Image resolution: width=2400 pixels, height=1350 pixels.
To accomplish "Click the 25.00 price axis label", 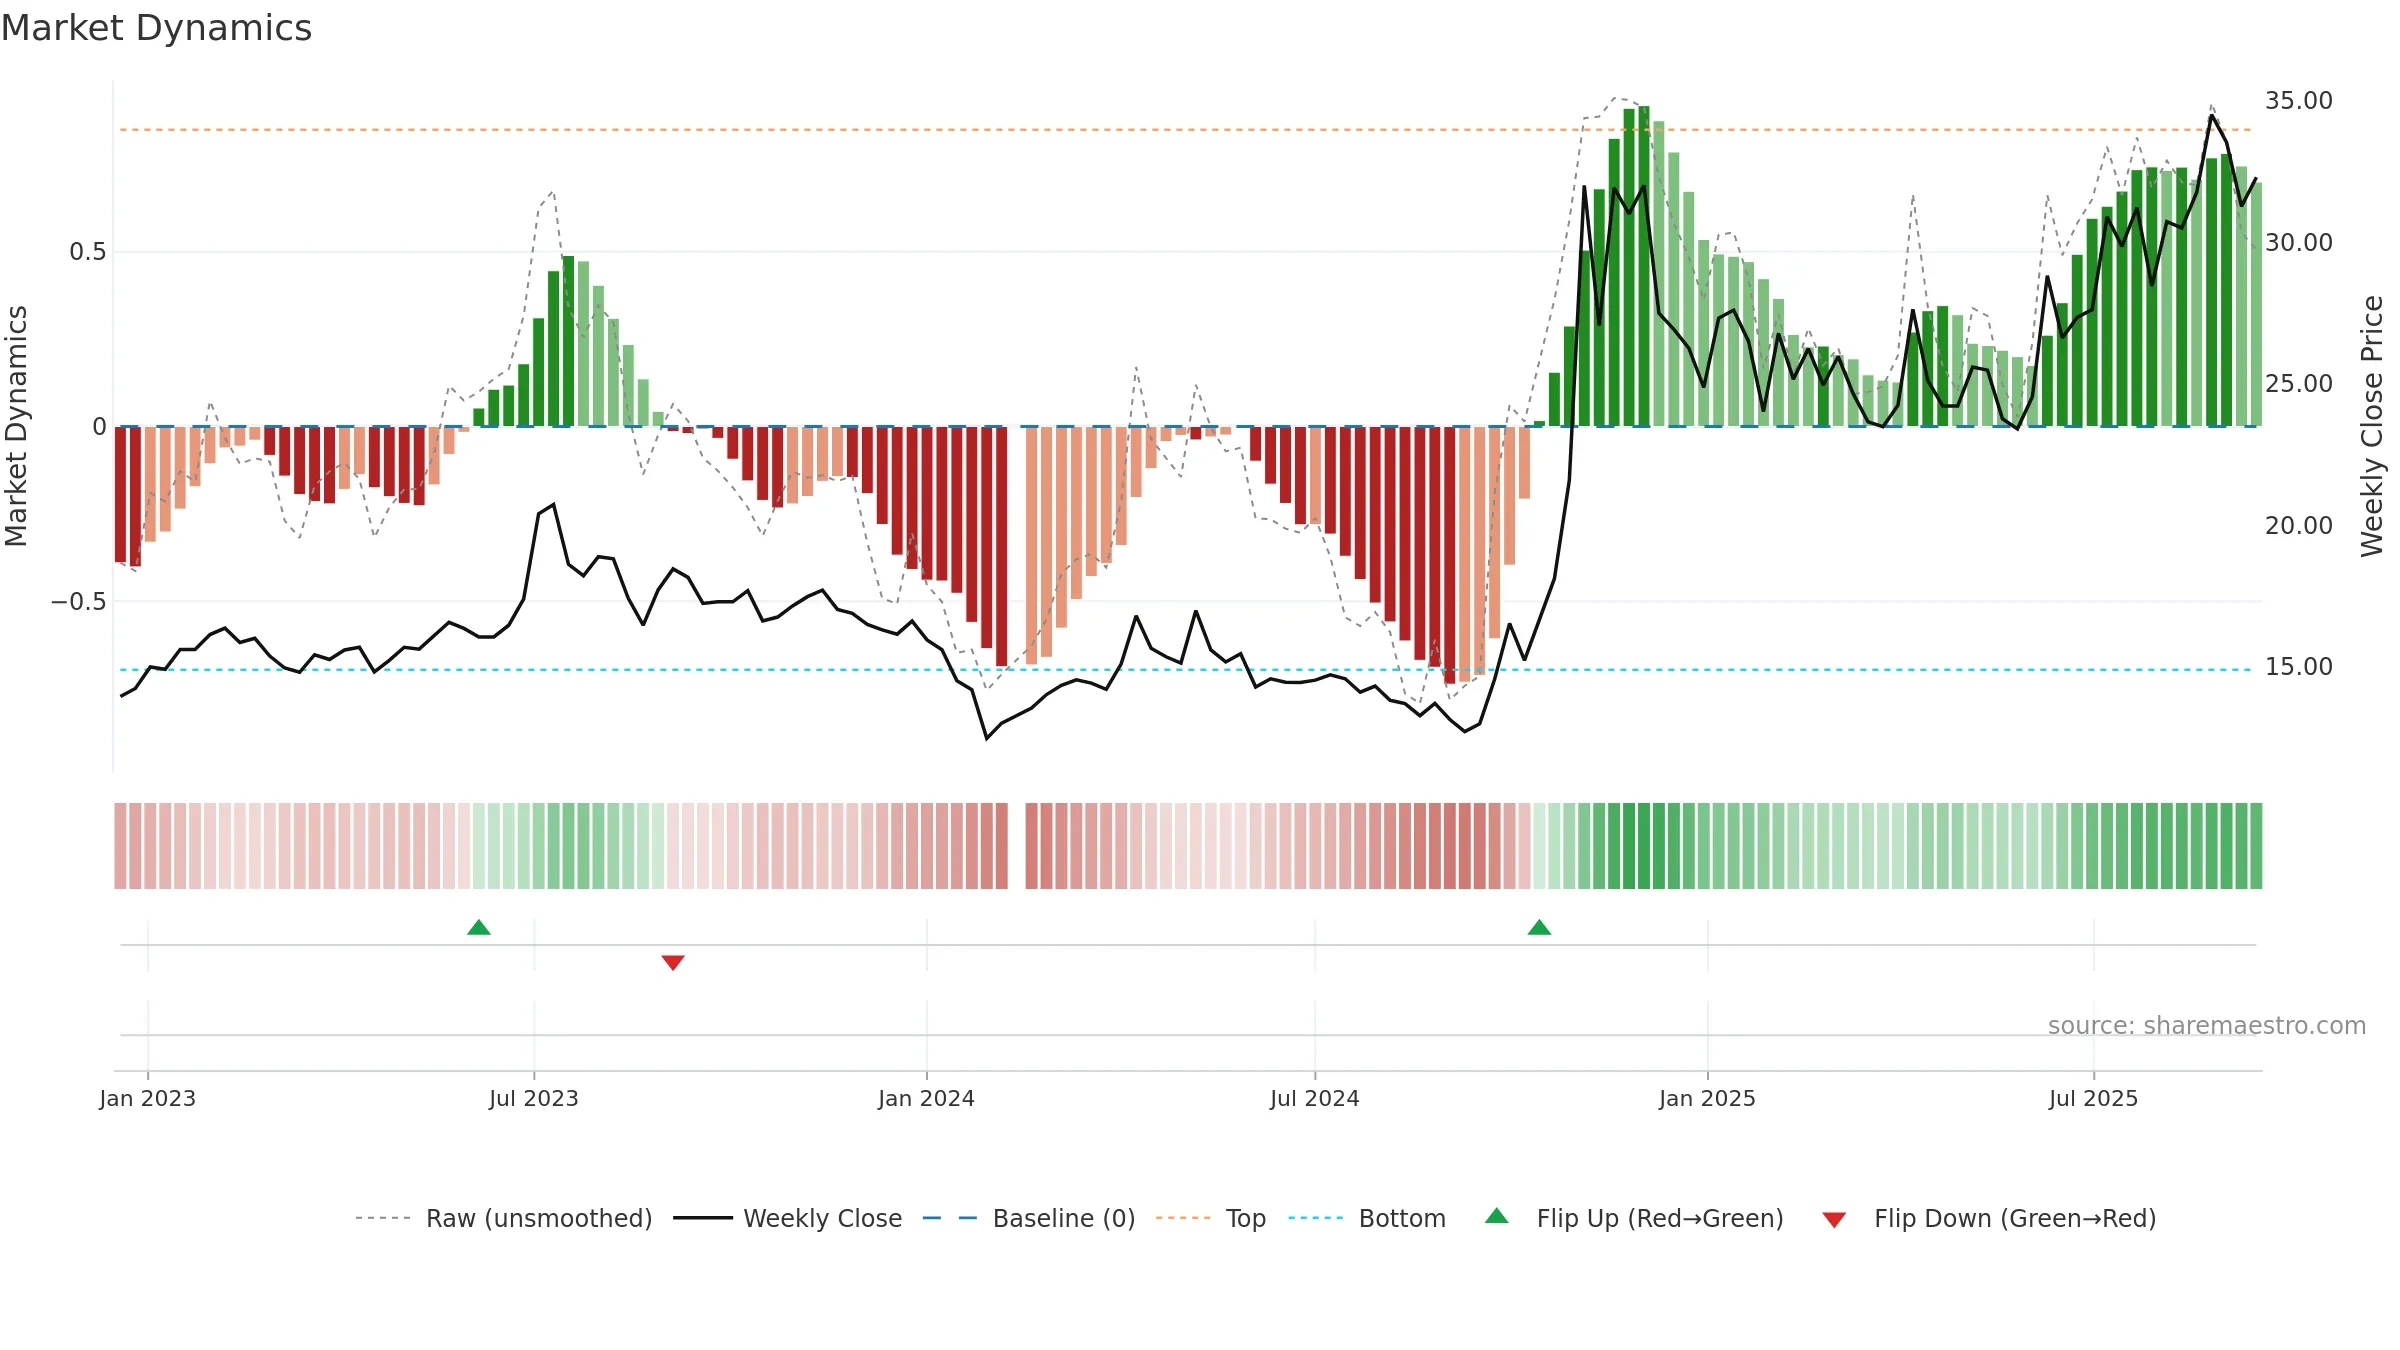I will point(2299,384).
